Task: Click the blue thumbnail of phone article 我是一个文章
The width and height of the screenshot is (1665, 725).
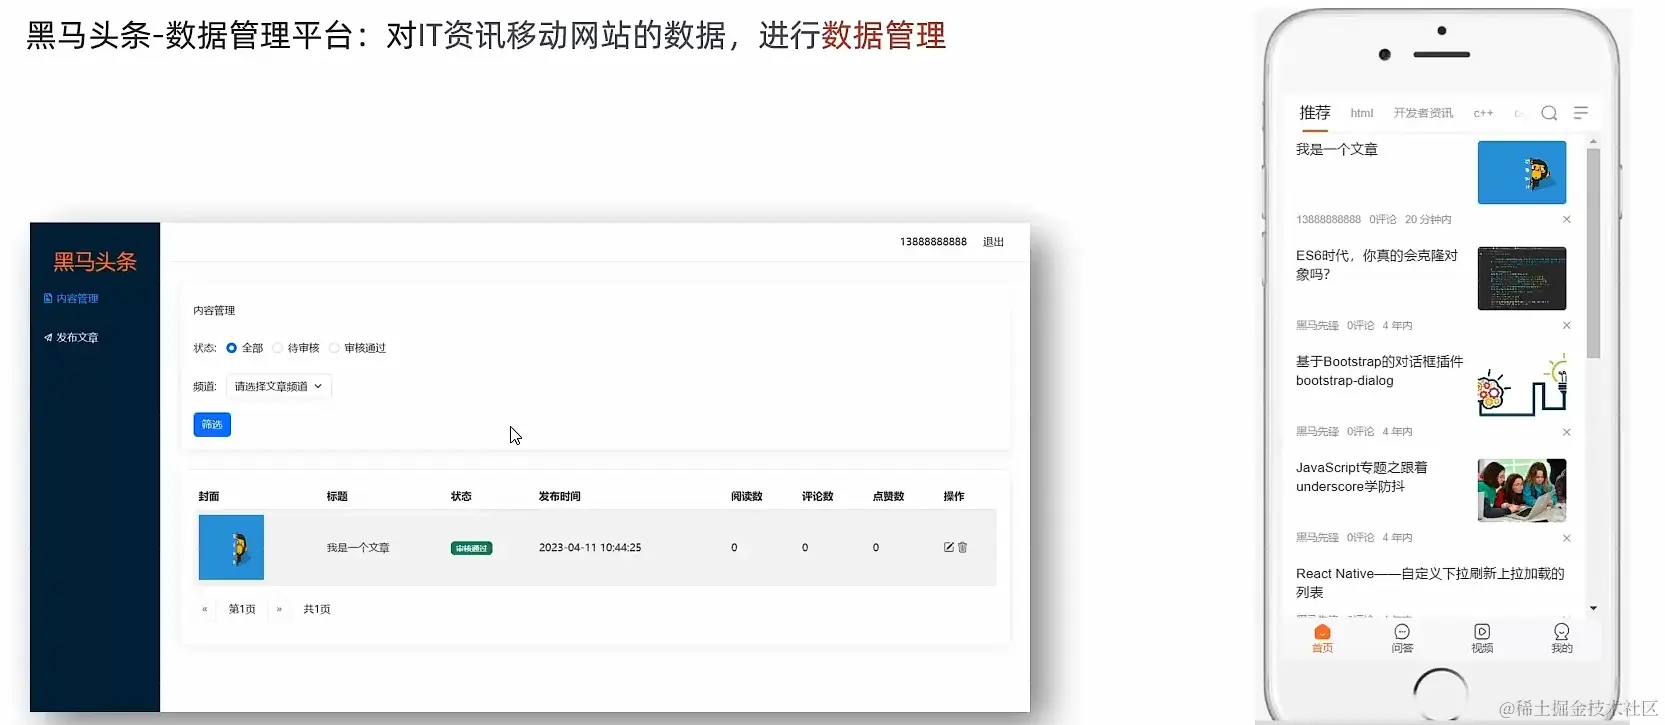Action: [1522, 172]
